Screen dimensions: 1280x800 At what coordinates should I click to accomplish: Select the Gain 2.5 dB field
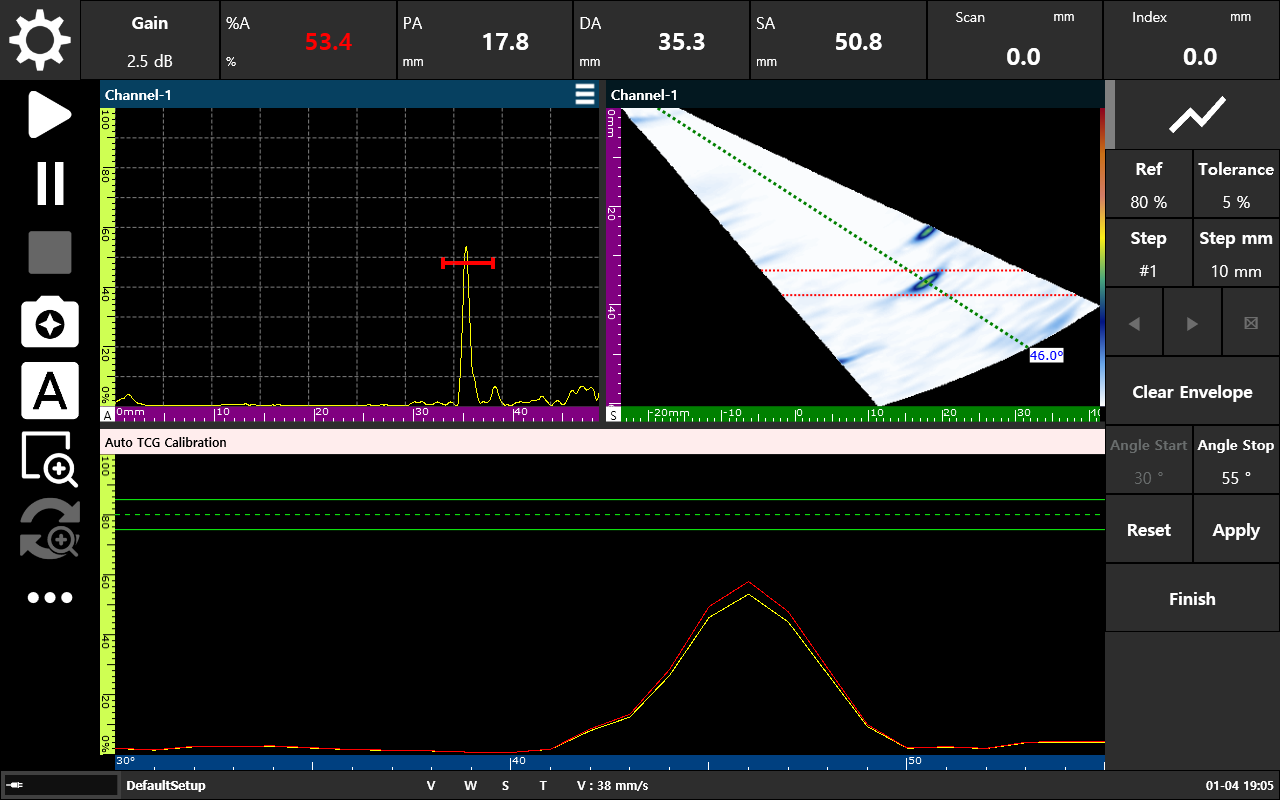(150, 40)
